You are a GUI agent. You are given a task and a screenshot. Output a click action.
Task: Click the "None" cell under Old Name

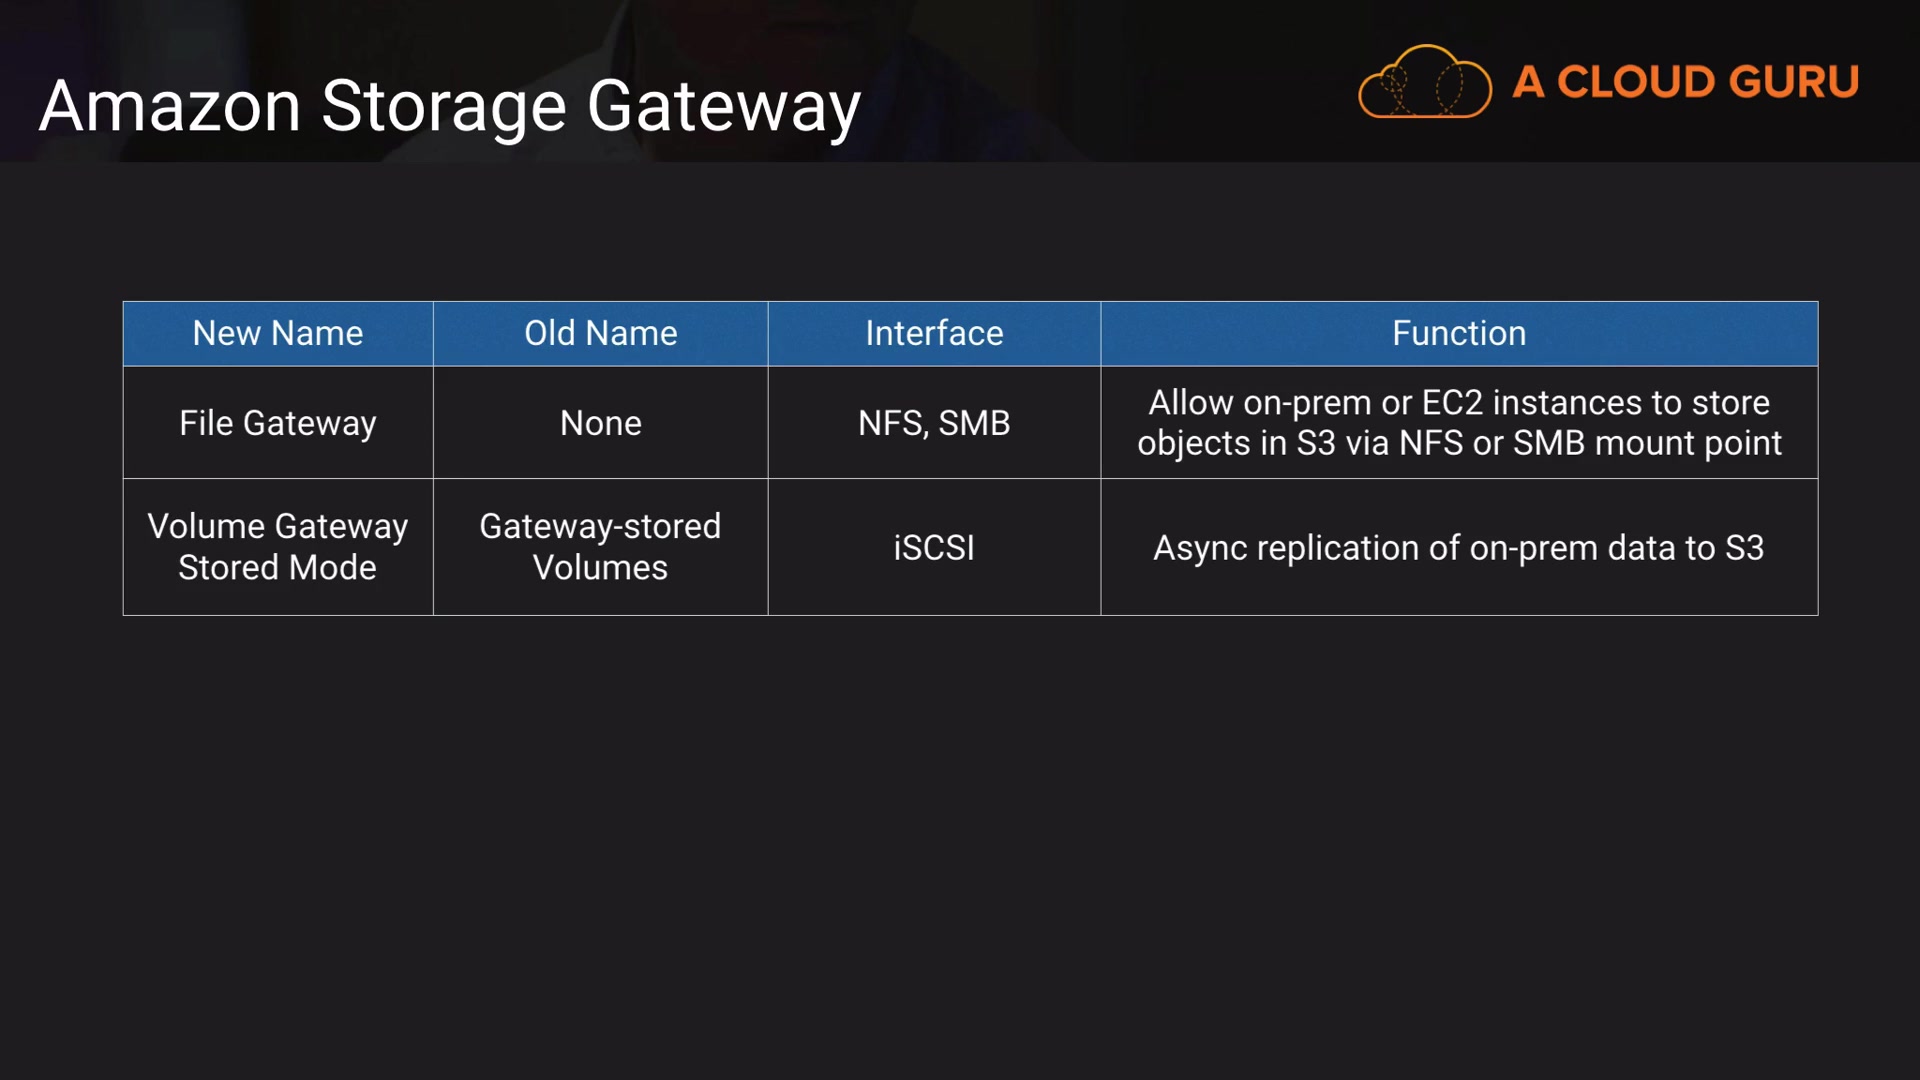coord(600,423)
